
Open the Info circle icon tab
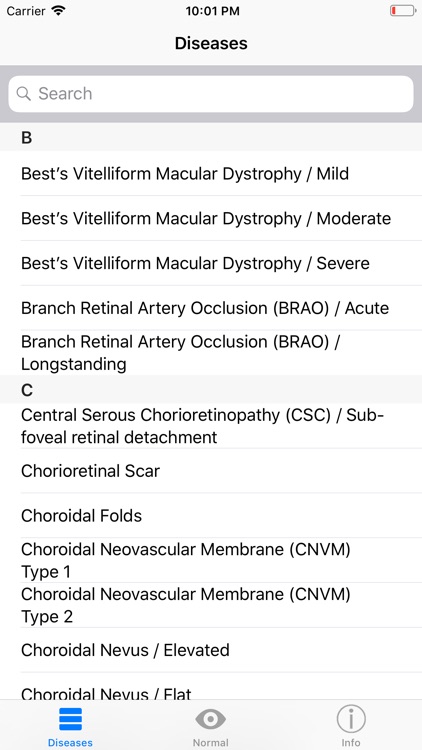pos(351,719)
